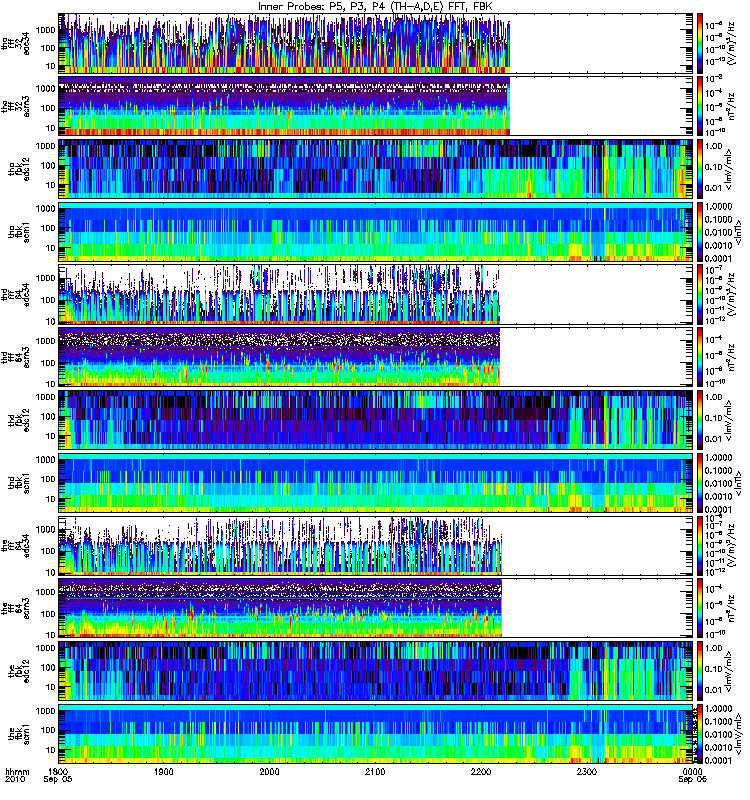This screenshot has height=800, width=750.
Task: Click the 'Sep 05' date label
Action: (x=58, y=780)
